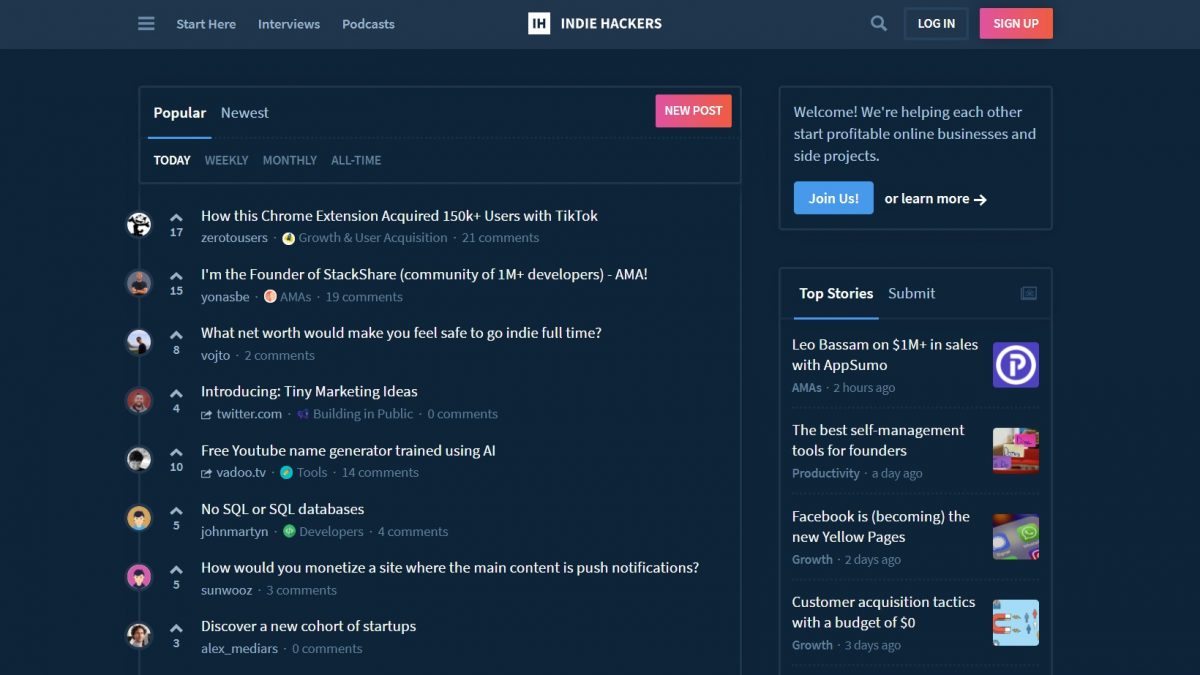1200x675 pixels.
Task: Open sunwooz avatar
Action: tap(139, 577)
